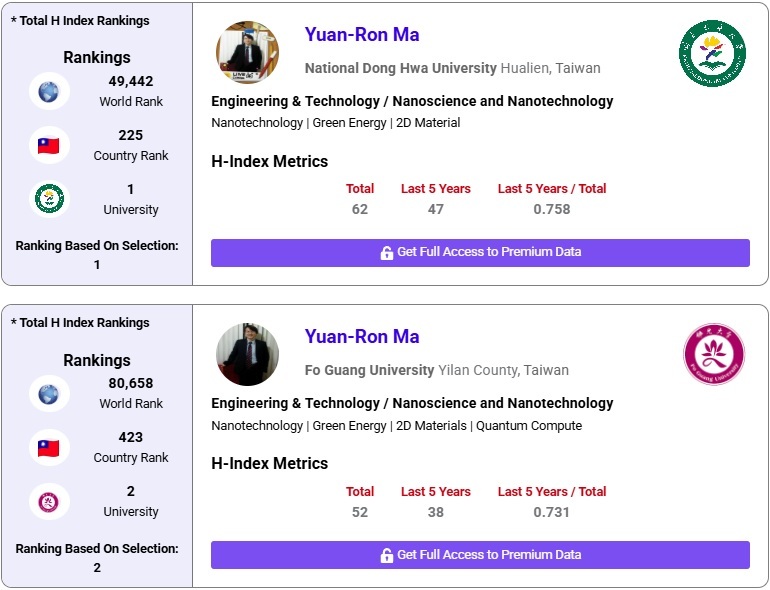Click the small Dong Hwa University rank icon
The image size is (770, 590).
(x=48, y=199)
